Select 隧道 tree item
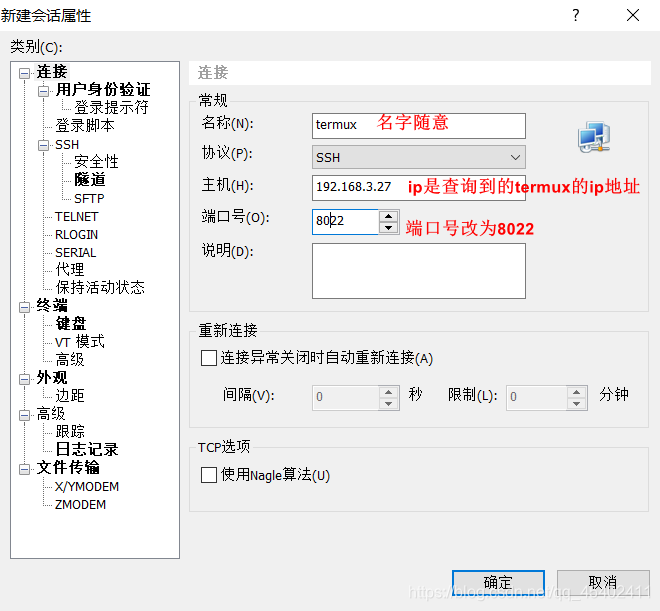The height and width of the screenshot is (611, 660). tap(90, 180)
